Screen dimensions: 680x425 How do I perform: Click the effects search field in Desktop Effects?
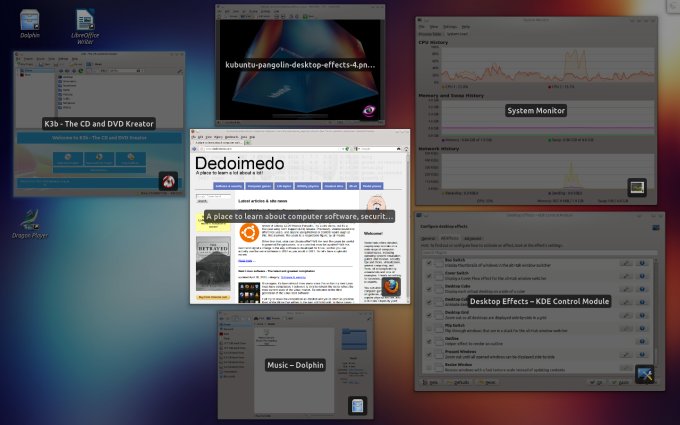pos(539,252)
